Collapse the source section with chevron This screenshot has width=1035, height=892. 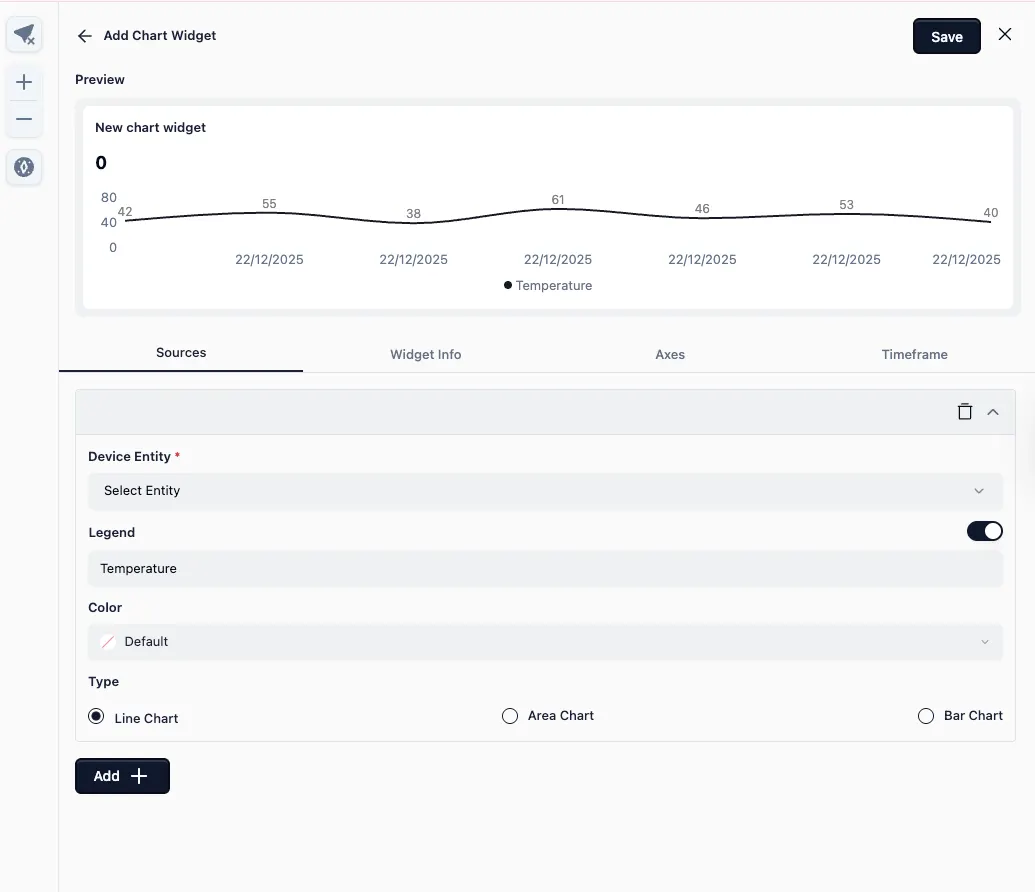pyautogui.click(x=993, y=412)
